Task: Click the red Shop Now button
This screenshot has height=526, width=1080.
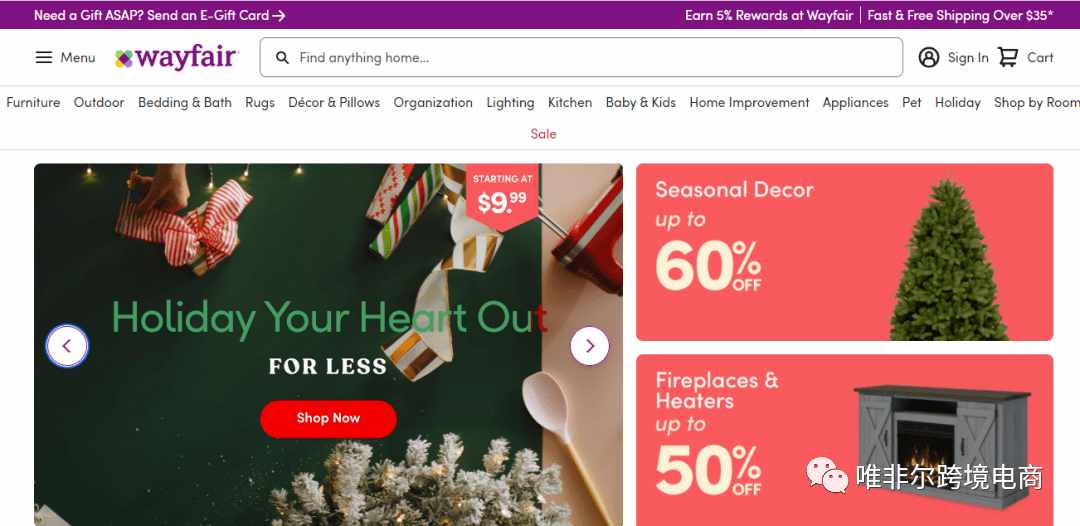Action: [329, 419]
